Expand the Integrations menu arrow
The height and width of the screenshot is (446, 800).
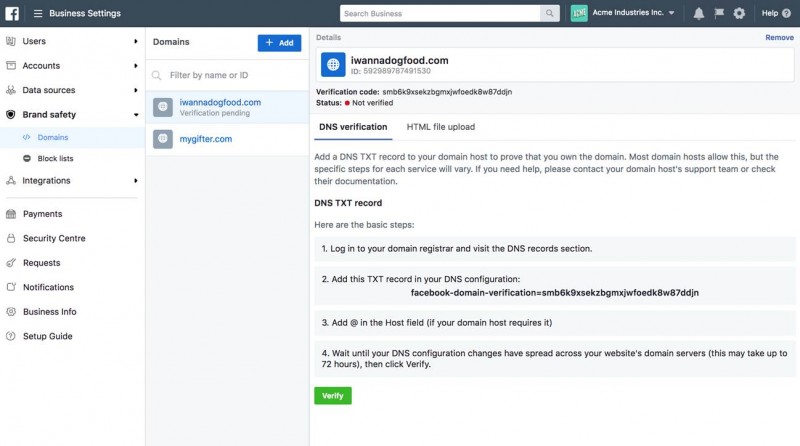136,181
